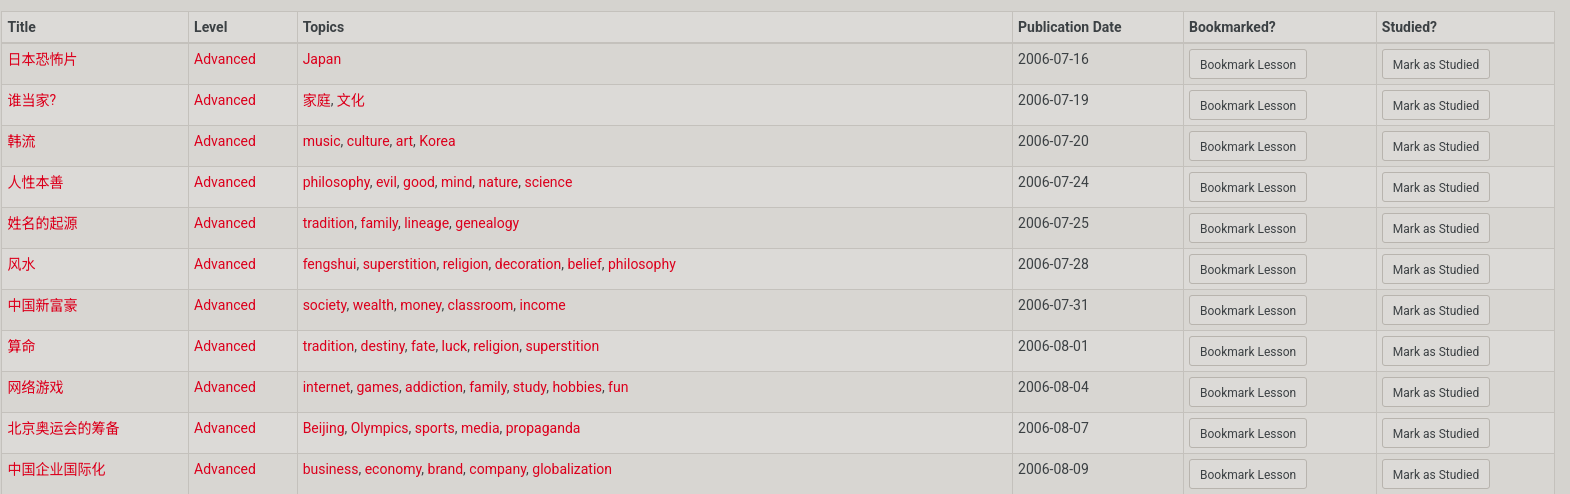1570x494 pixels.
Task: Mark 中国新富豪 lesson as studied
Action: 1435,311
